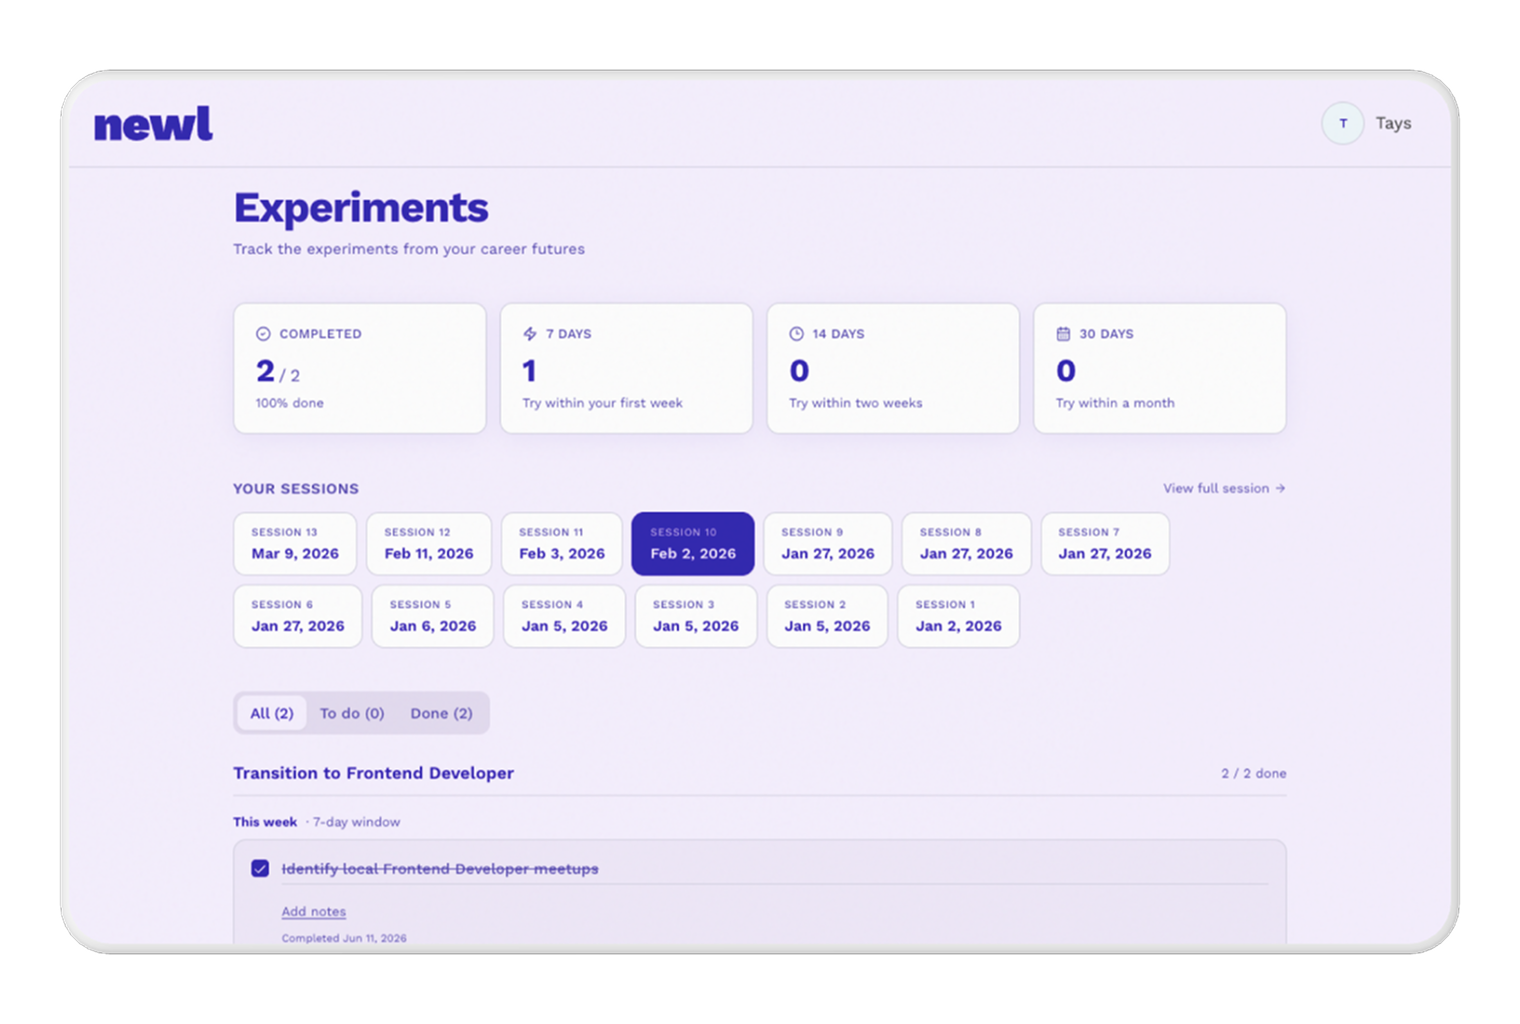Viewport: 1520px width, 1024px height.
Task: Click the Experiments heading
Action: click(x=361, y=208)
